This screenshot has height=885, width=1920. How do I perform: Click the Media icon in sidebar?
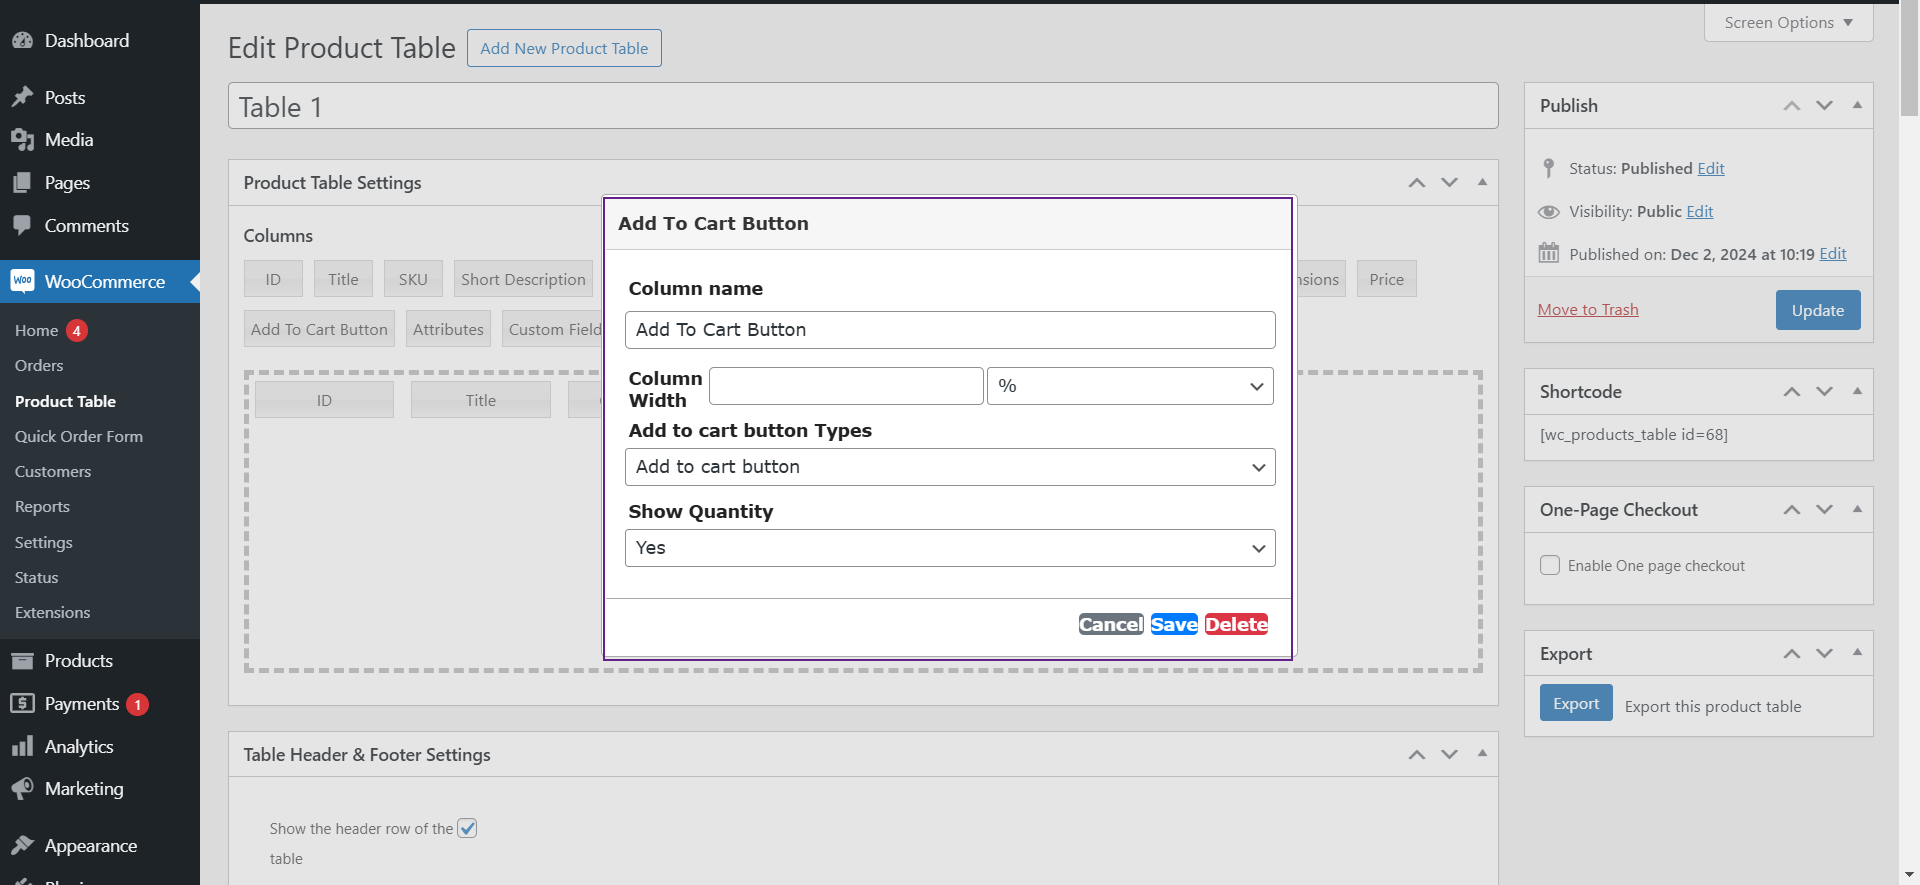pyautogui.click(x=22, y=140)
